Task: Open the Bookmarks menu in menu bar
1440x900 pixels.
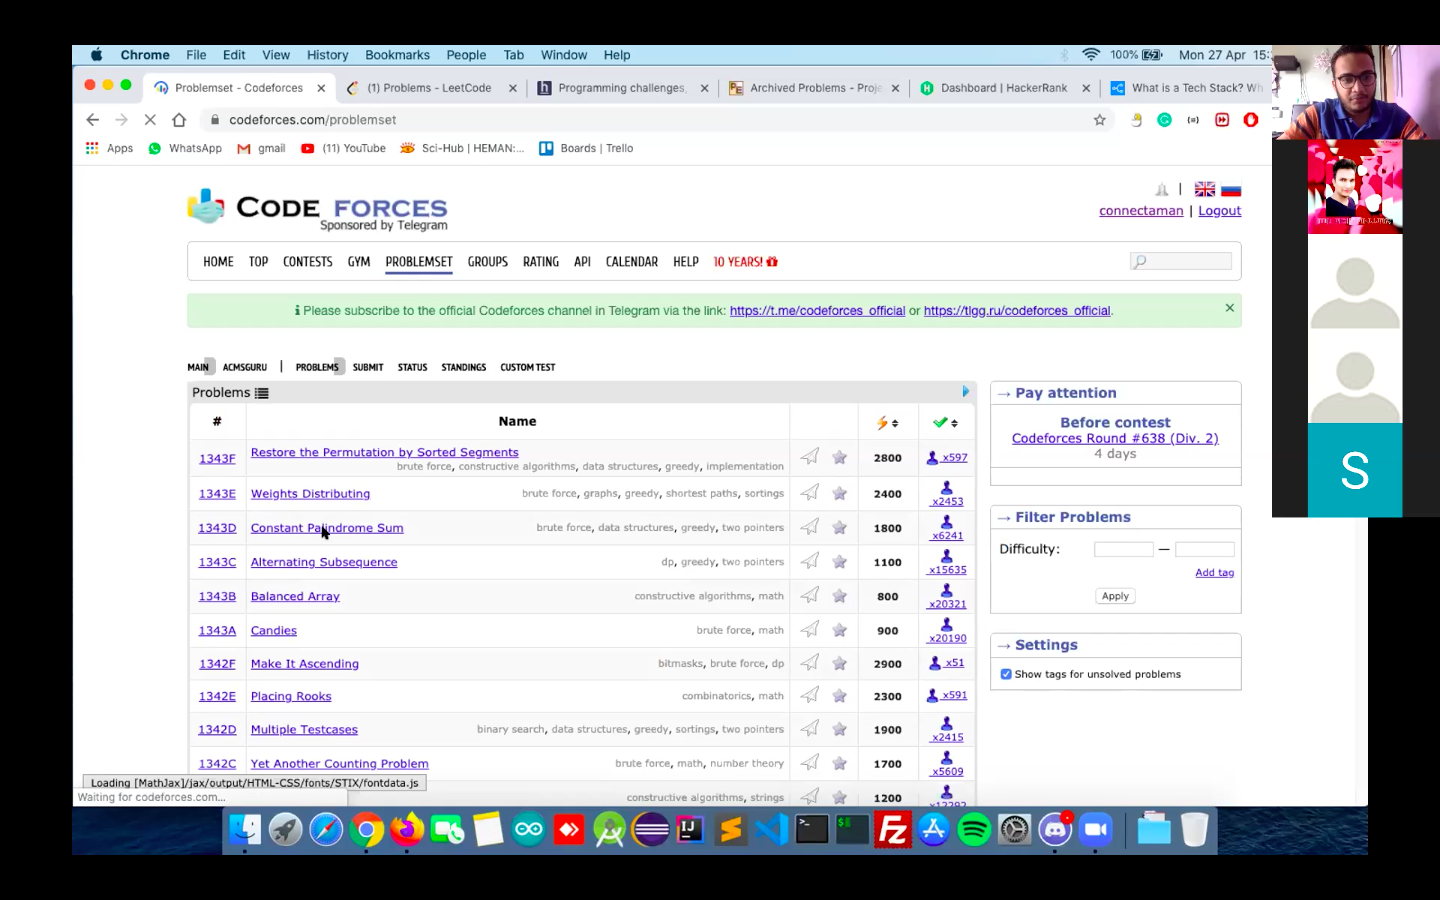Action: coord(397,55)
